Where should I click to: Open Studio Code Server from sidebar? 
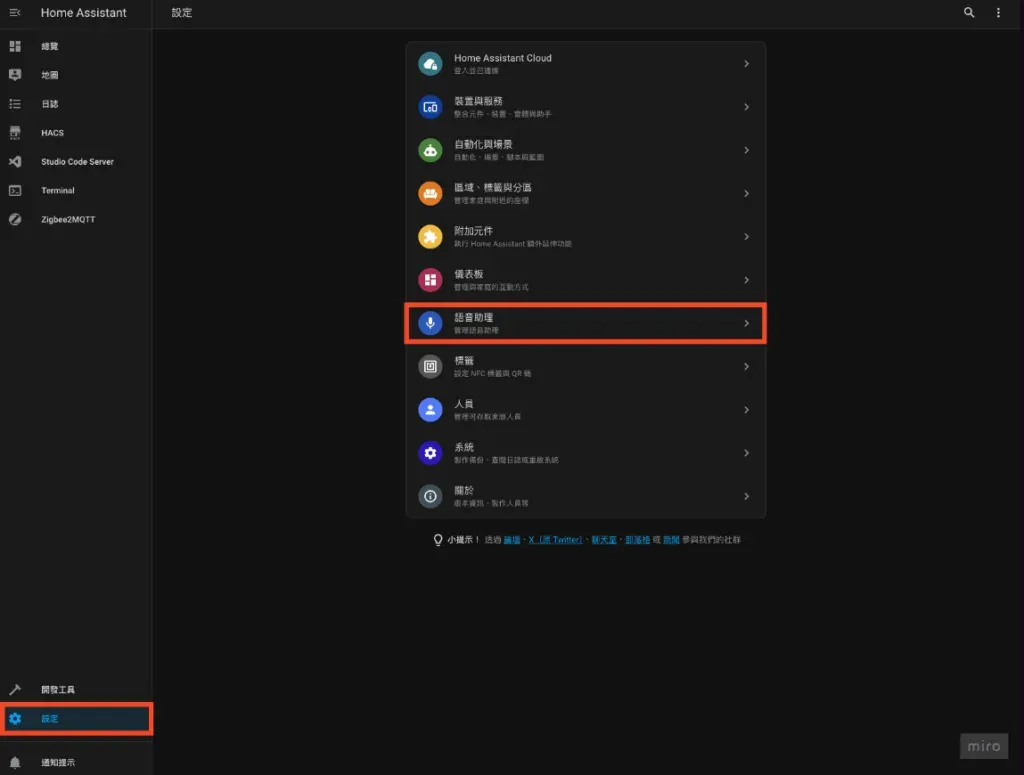tap(14, 161)
